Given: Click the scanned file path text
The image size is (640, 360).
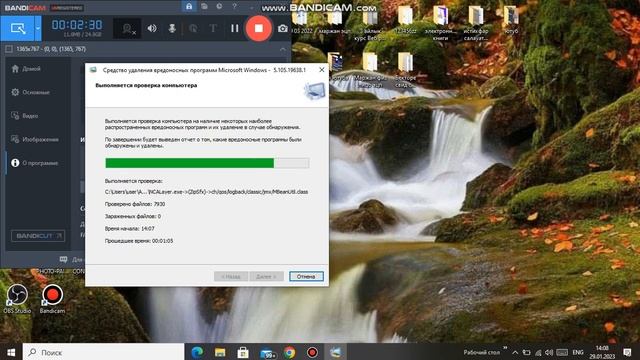Looking at the screenshot, I should pyautogui.click(x=206, y=192).
